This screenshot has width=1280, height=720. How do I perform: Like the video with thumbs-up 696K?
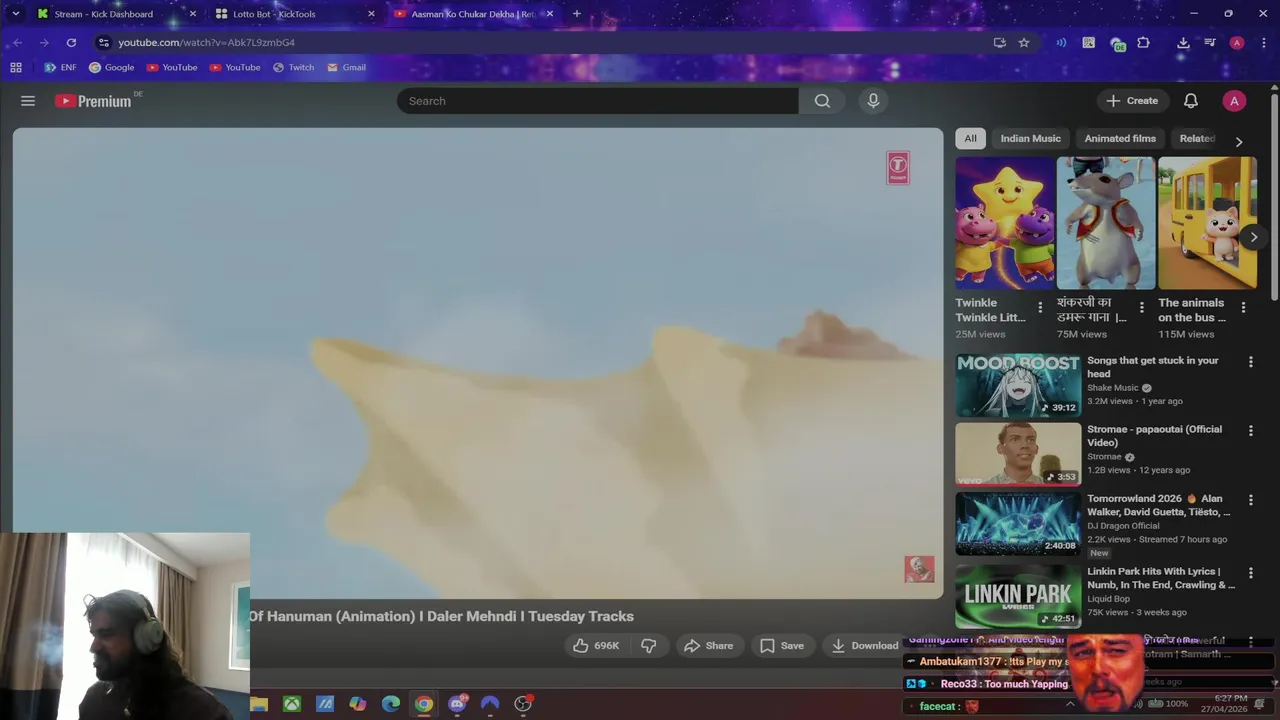tap(596, 646)
